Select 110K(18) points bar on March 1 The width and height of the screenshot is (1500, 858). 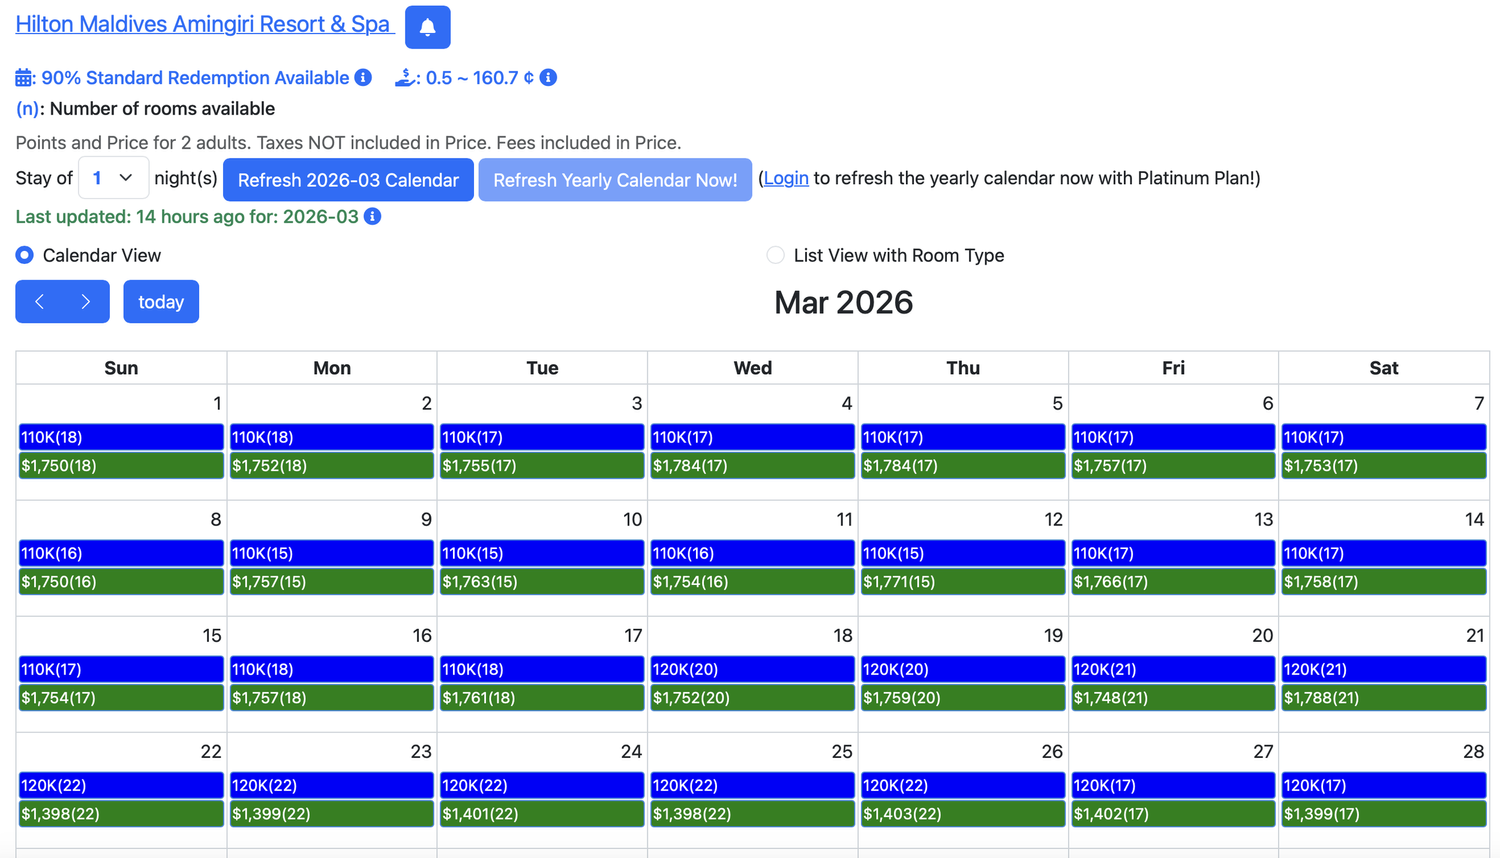(x=121, y=437)
